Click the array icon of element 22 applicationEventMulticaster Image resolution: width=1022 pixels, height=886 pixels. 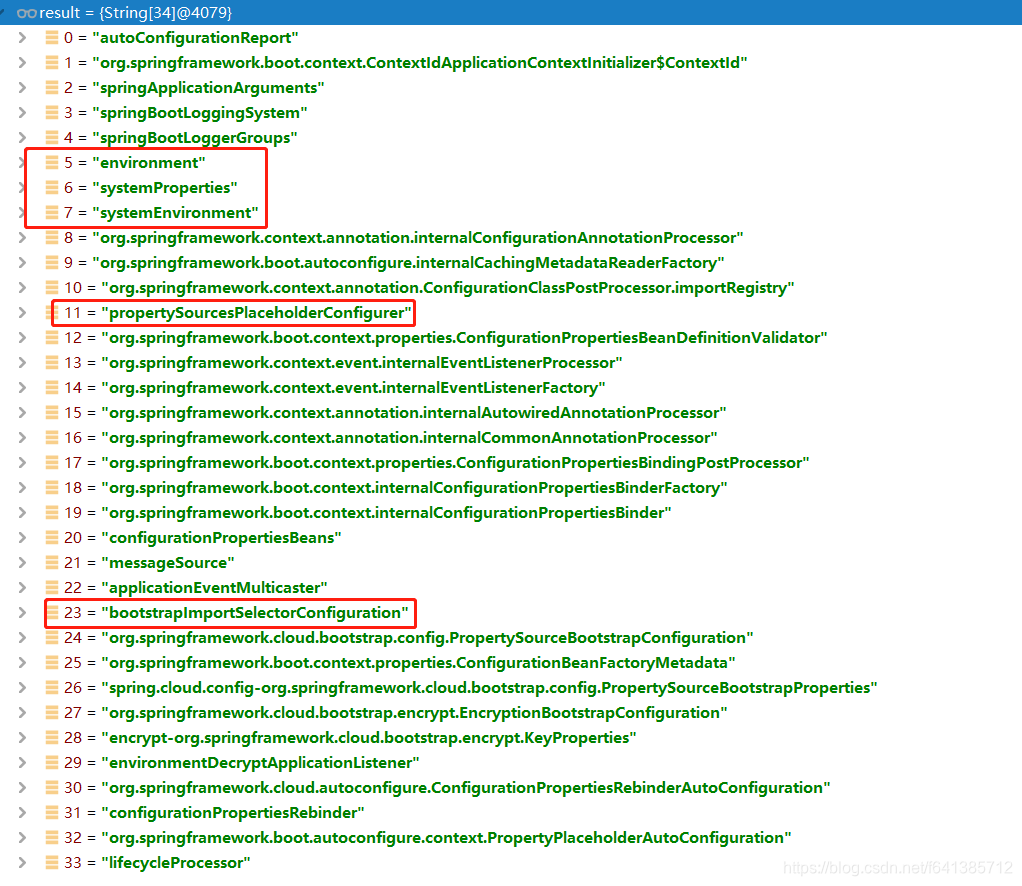coord(52,587)
